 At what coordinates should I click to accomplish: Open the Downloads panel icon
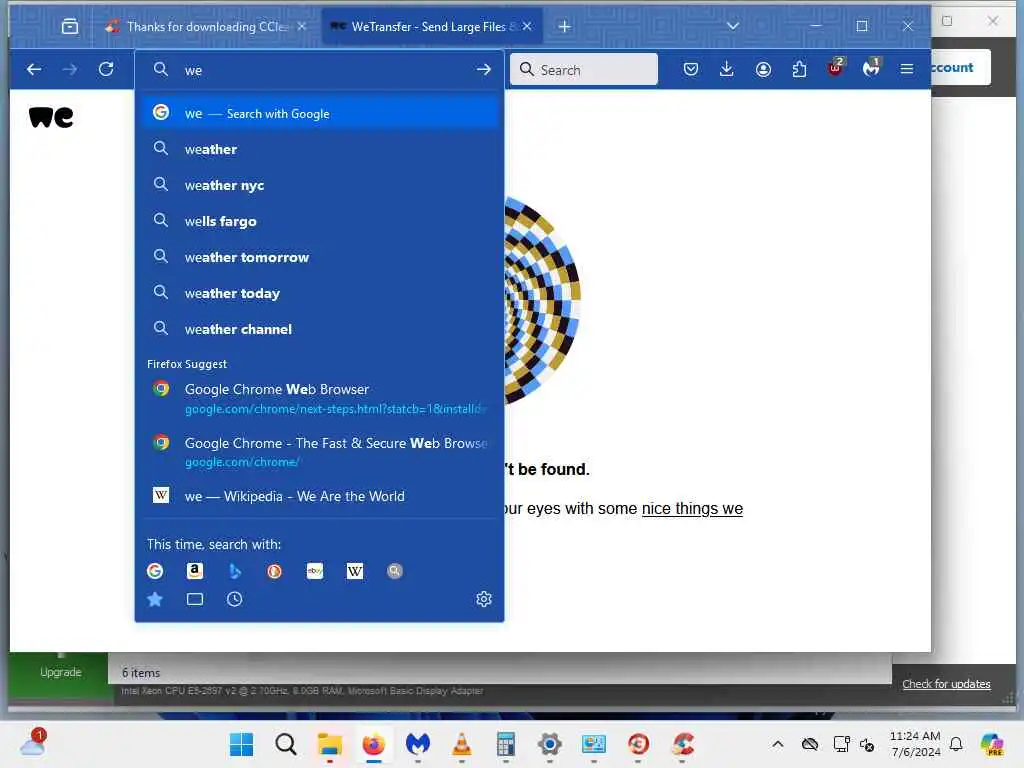[726, 69]
